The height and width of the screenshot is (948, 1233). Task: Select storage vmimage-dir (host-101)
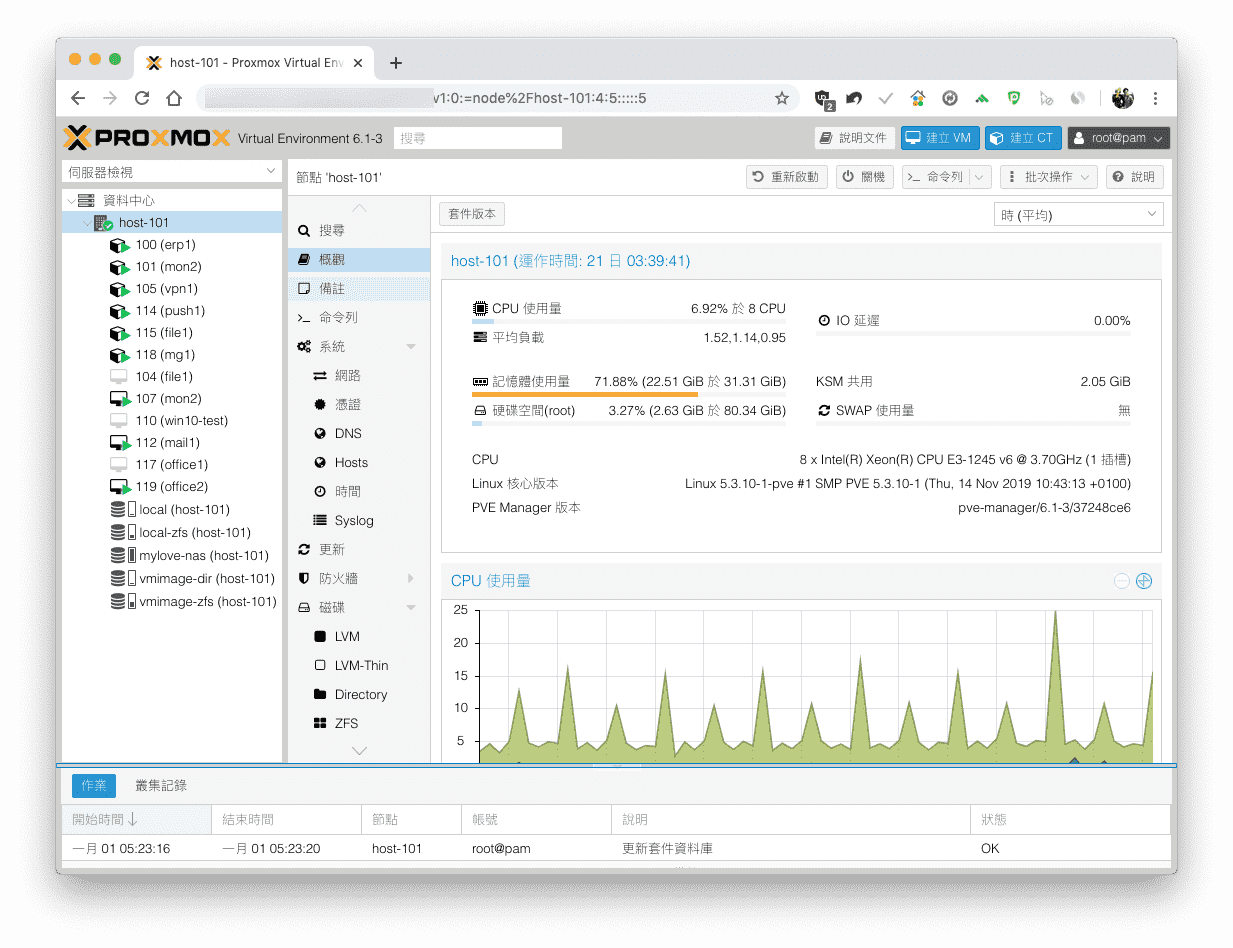pyautogui.click(x=207, y=578)
